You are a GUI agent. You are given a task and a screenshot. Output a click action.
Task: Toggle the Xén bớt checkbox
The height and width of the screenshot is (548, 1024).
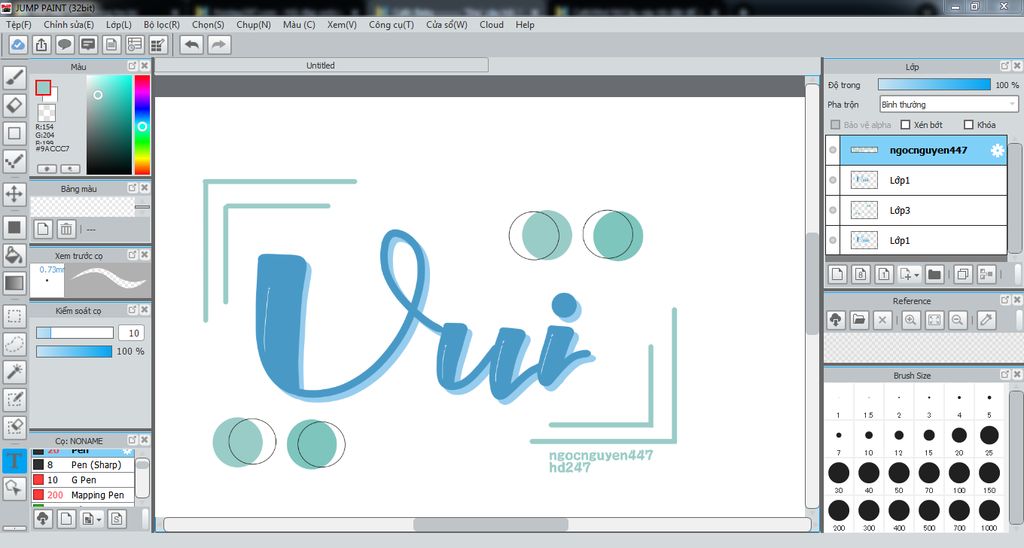[x=905, y=125]
